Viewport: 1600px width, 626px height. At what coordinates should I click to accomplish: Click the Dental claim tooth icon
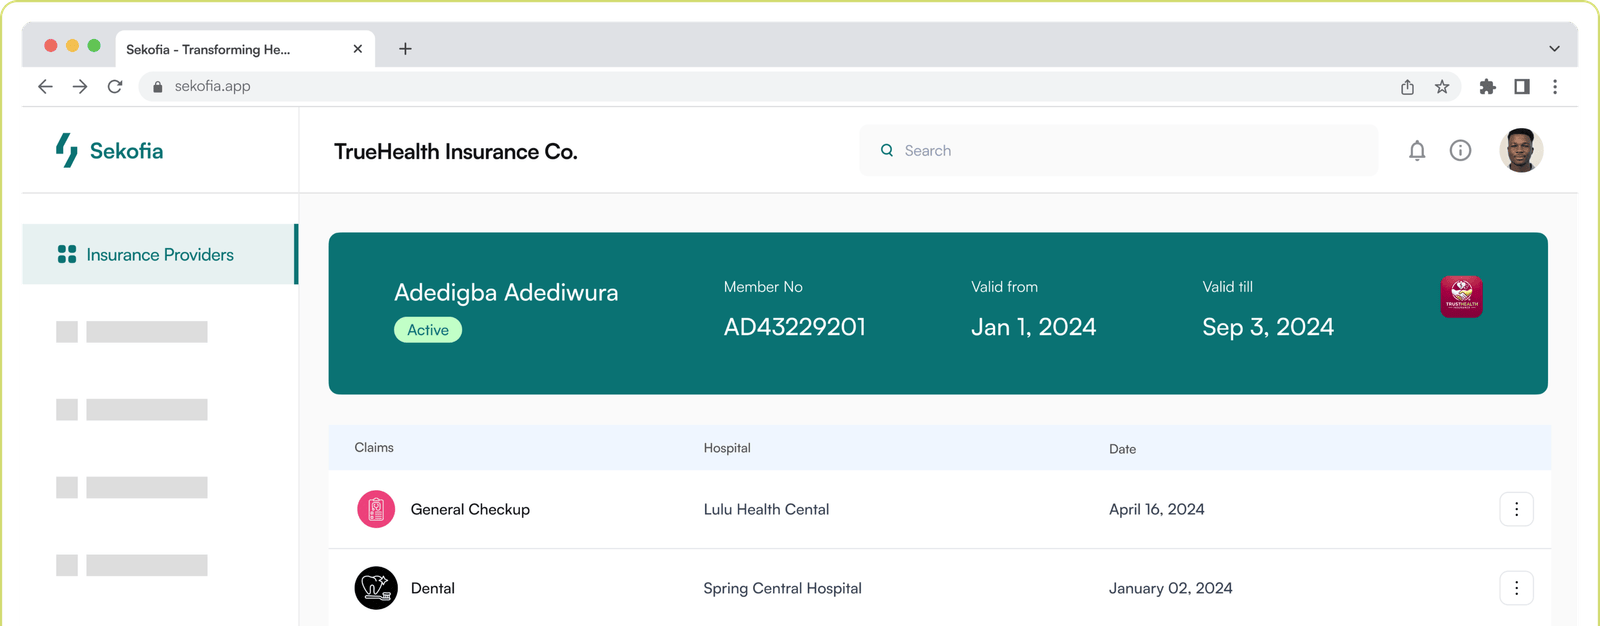click(376, 588)
